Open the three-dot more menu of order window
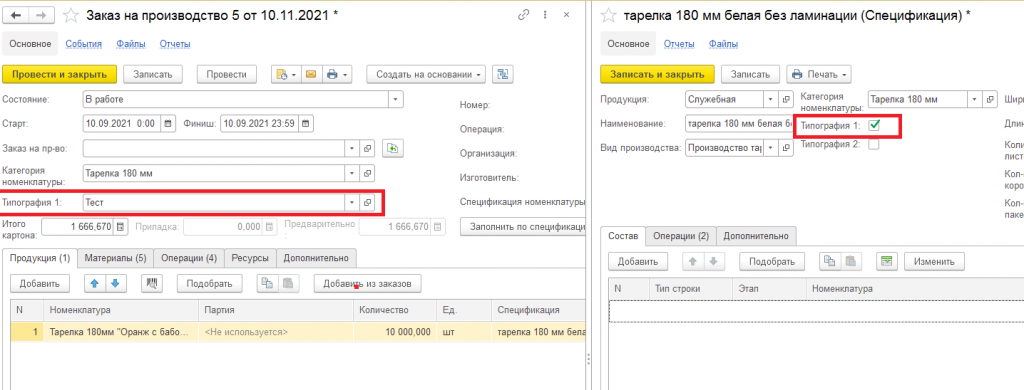Viewport: 1024px width, 390px height. point(545,14)
